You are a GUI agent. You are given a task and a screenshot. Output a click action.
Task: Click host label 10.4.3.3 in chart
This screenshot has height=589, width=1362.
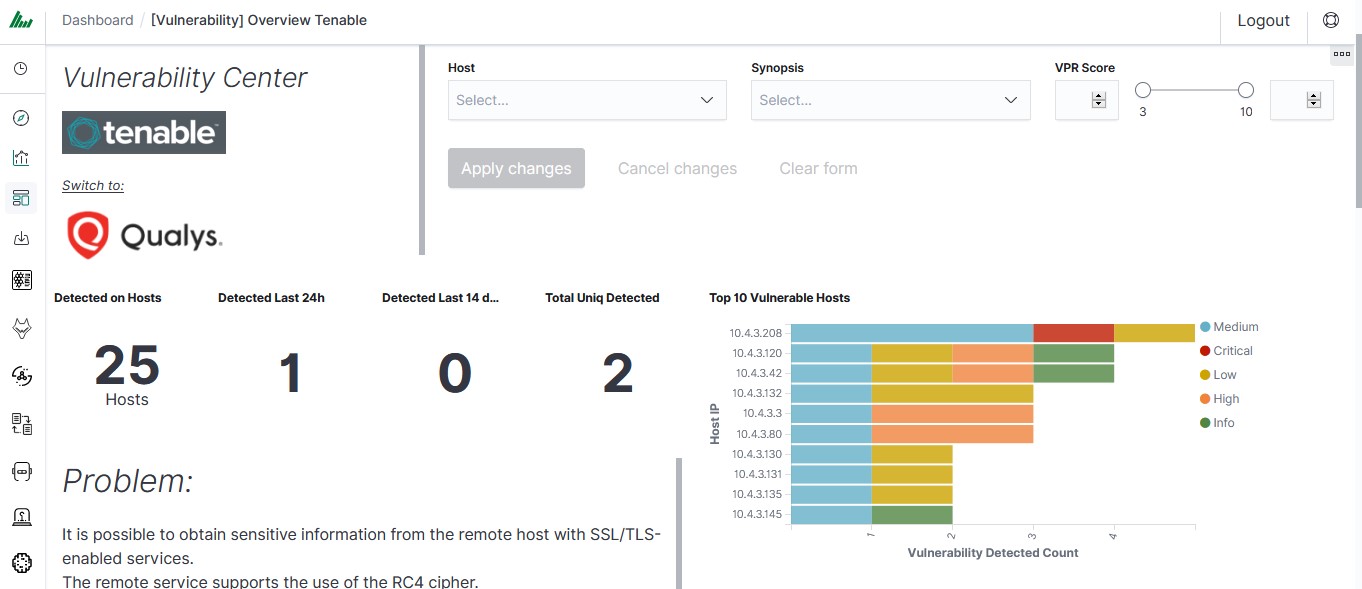(763, 413)
